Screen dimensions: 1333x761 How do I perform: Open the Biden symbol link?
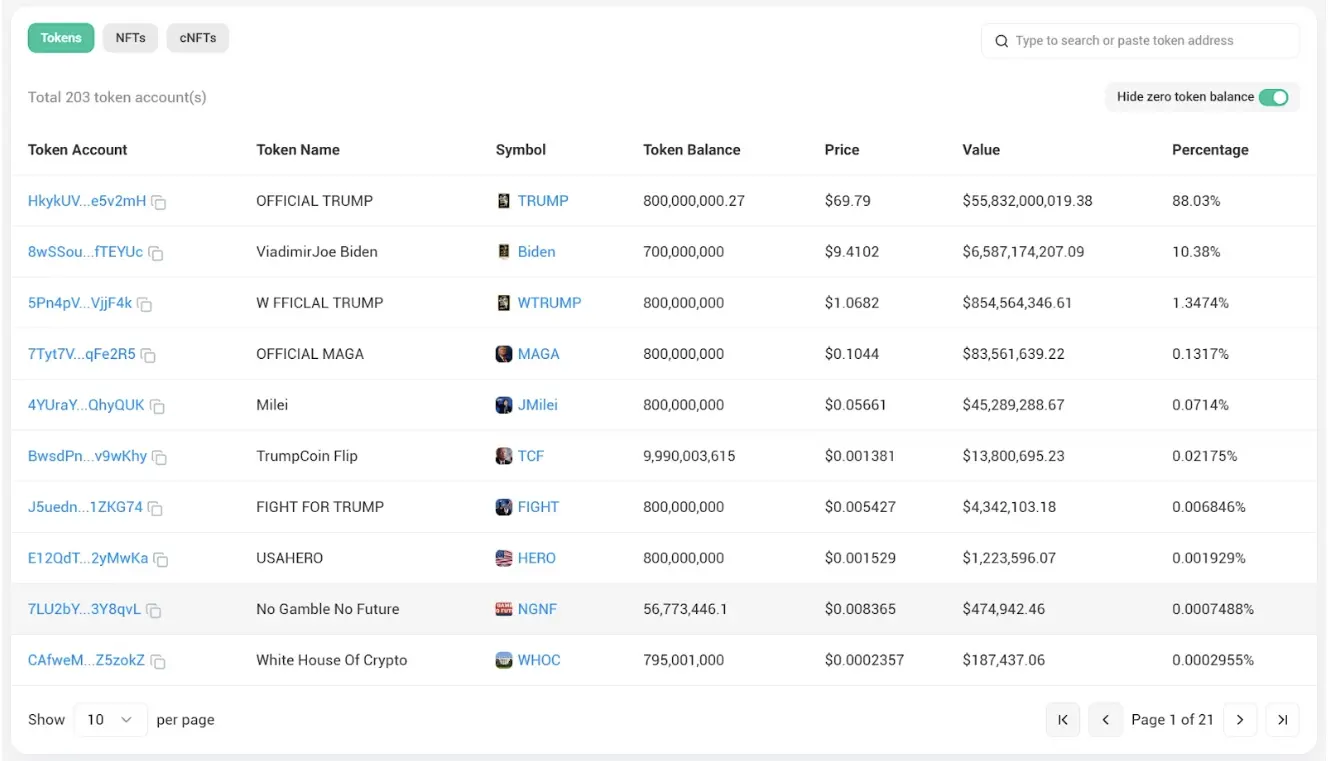click(536, 252)
